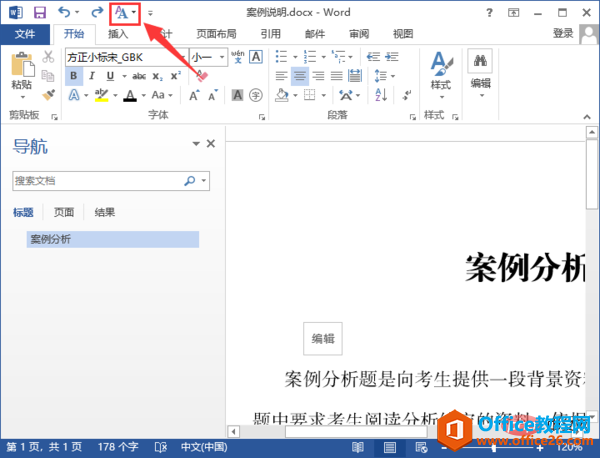Open the 文件 menu
Screen dimensions: 600x458
click(x=25, y=34)
